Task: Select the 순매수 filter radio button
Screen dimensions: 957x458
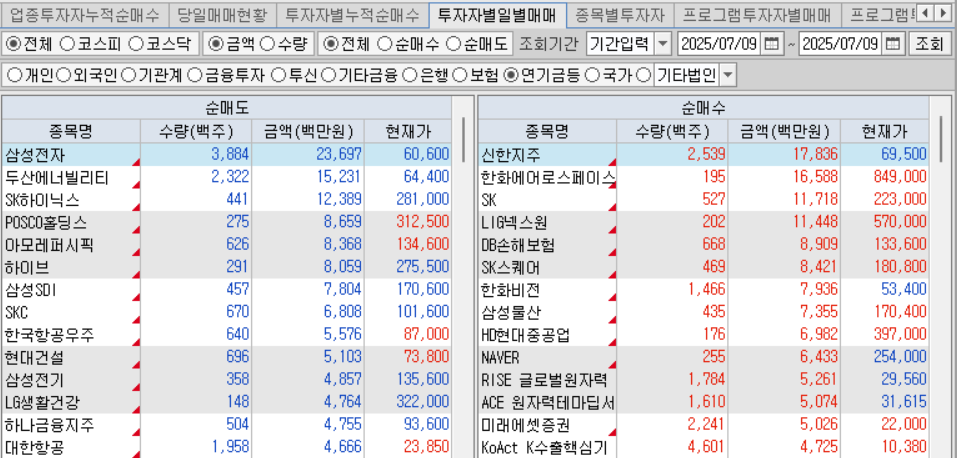Action: [x=385, y=44]
